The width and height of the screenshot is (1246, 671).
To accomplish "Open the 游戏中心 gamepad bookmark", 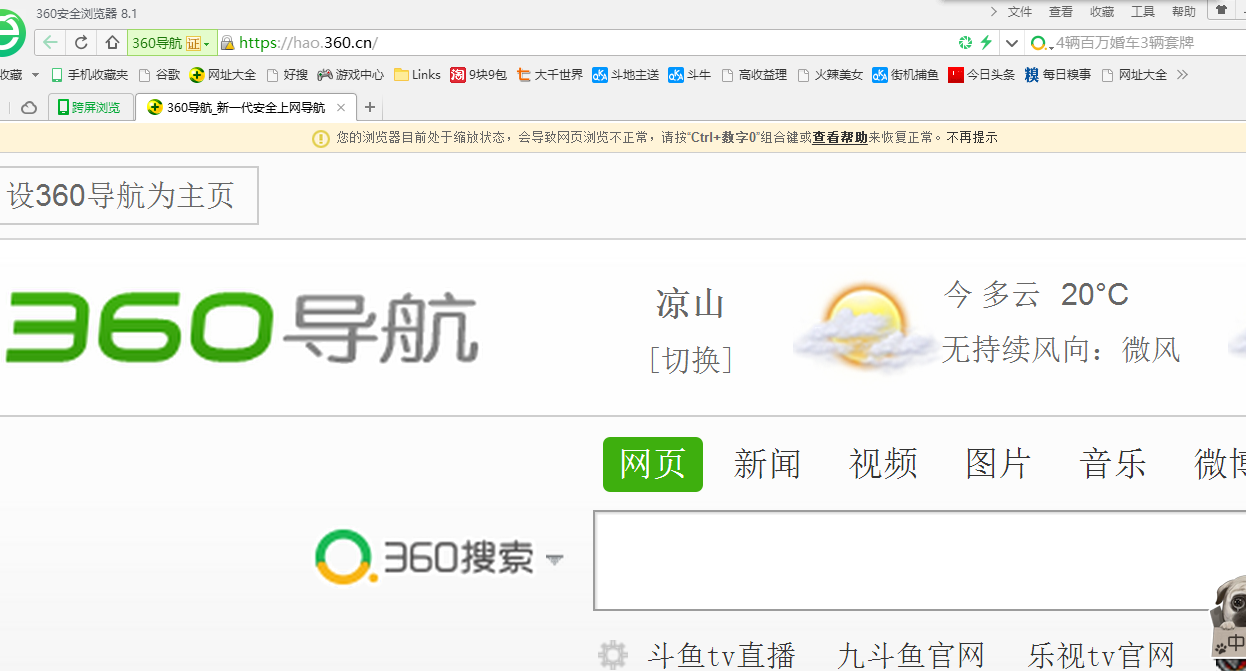I will tap(350, 75).
